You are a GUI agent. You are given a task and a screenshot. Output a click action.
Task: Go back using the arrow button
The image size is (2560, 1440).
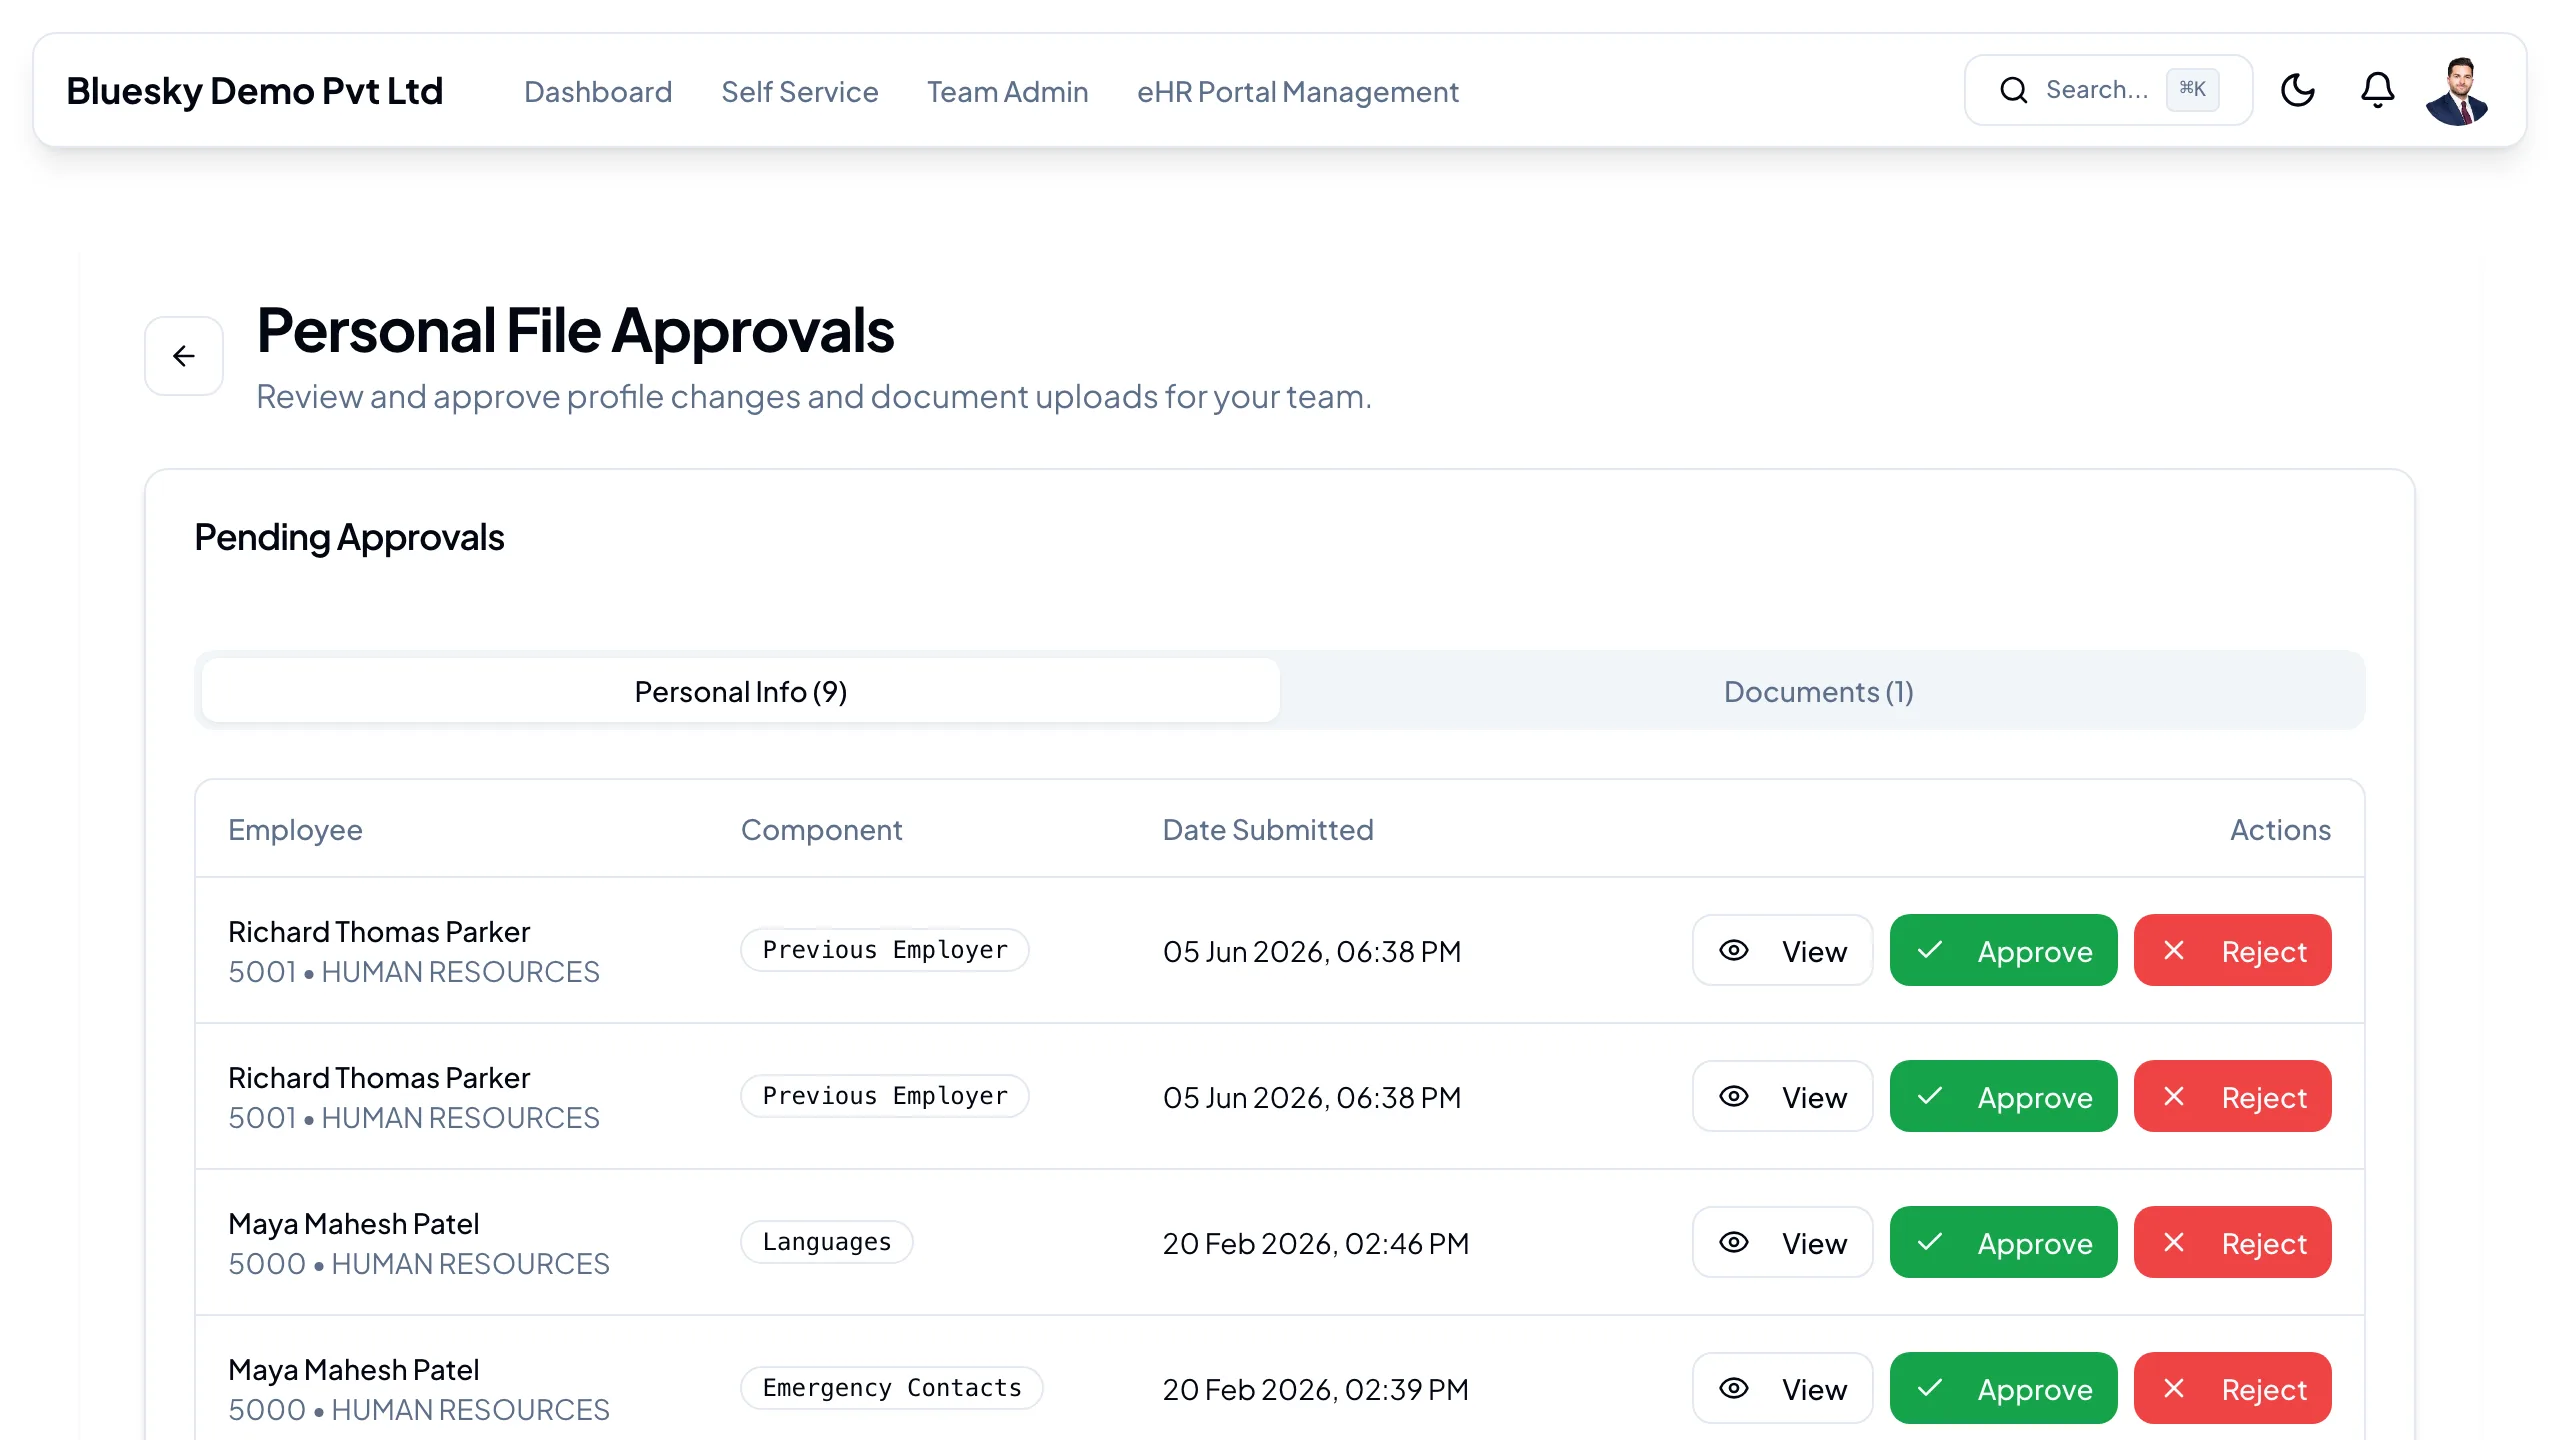184,356
